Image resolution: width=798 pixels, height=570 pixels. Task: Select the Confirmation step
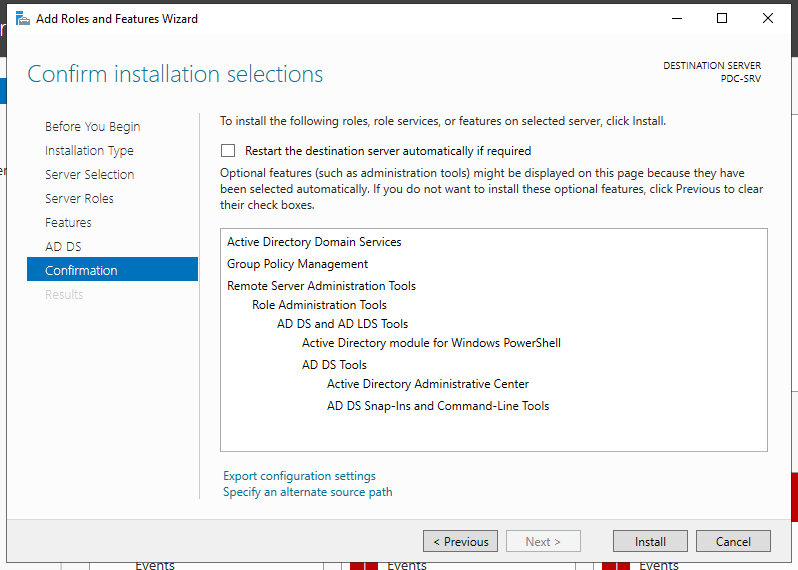[x=112, y=269]
